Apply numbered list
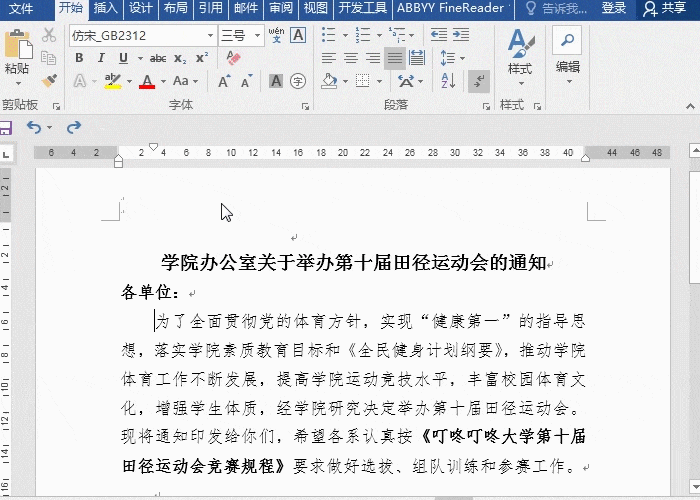The width and height of the screenshot is (700, 500). click(362, 35)
